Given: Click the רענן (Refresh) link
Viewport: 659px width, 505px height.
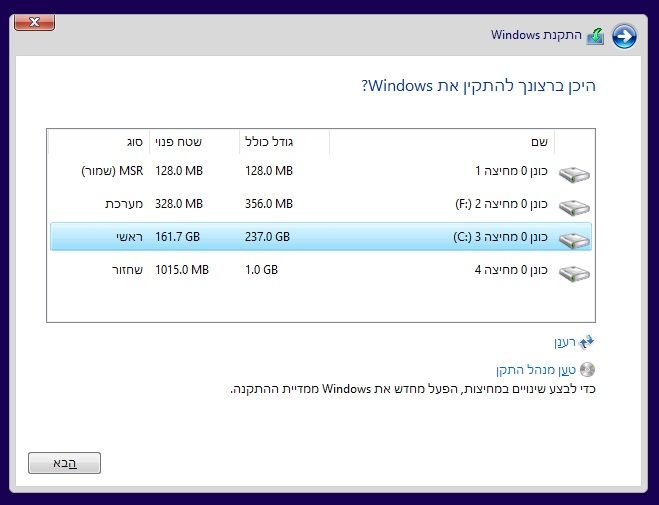Looking at the screenshot, I should (x=564, y=342).
